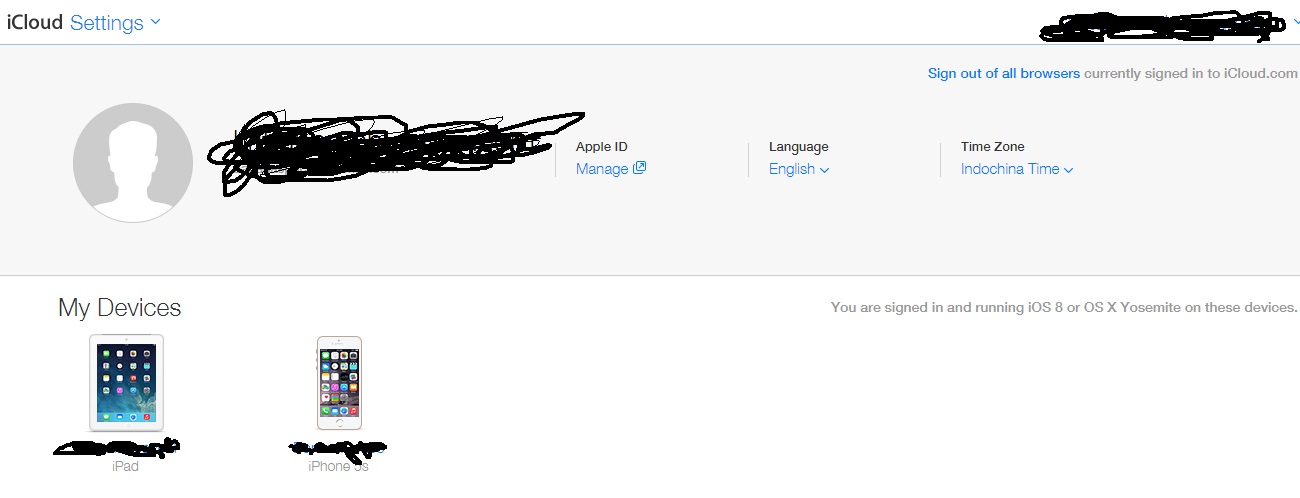Click the iCloud logo text
This screenshot has width=1300, height=498.
click(x=35, y=23)
